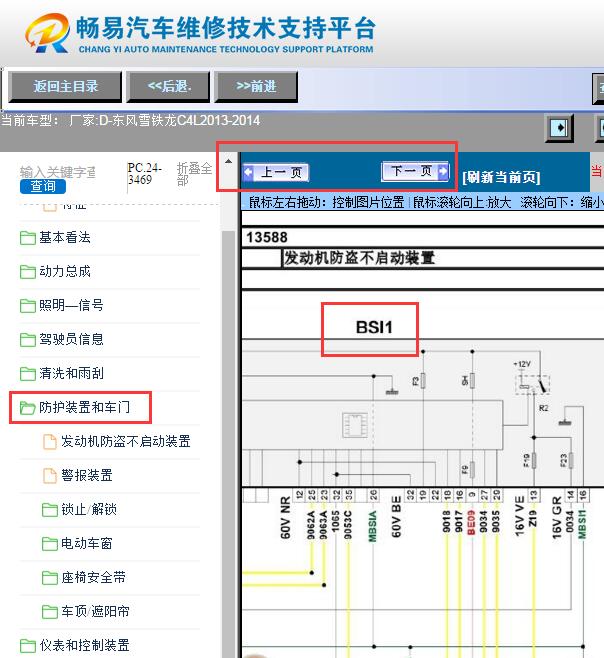Viewport: 604px width, 658px height.
Task: Expand the 动力总成 folder
Action: click(65, 272)
